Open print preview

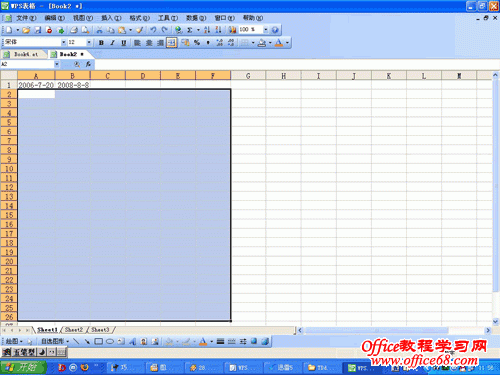(85, 30)
